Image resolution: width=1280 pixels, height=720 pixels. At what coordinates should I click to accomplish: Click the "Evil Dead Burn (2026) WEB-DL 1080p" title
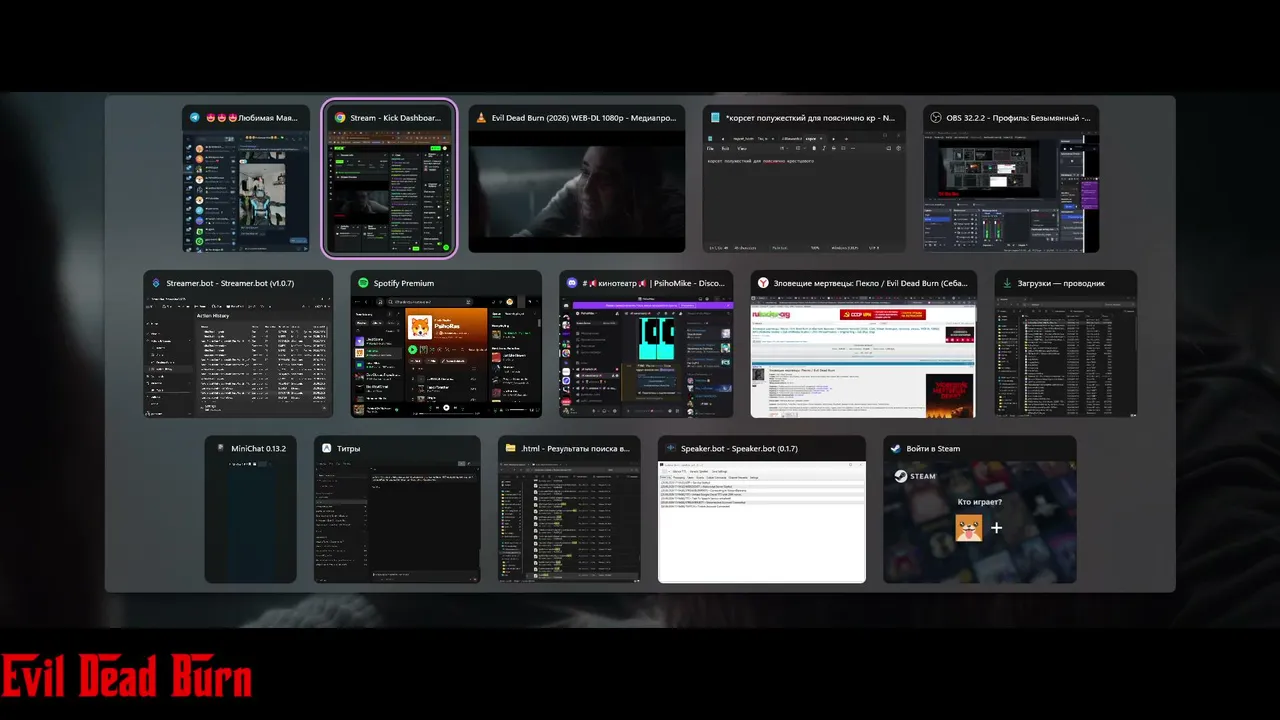coord(582,118)
